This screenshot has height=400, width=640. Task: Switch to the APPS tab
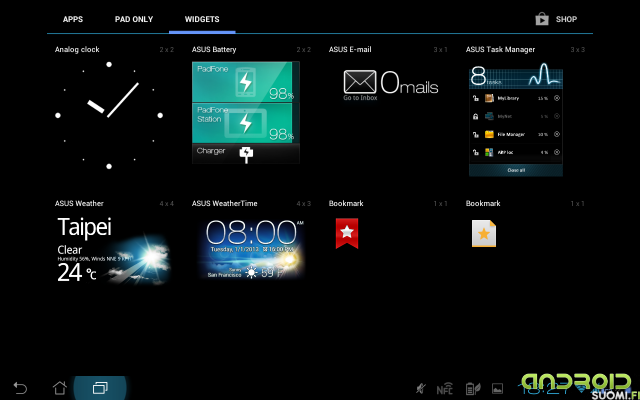[73, 19]
